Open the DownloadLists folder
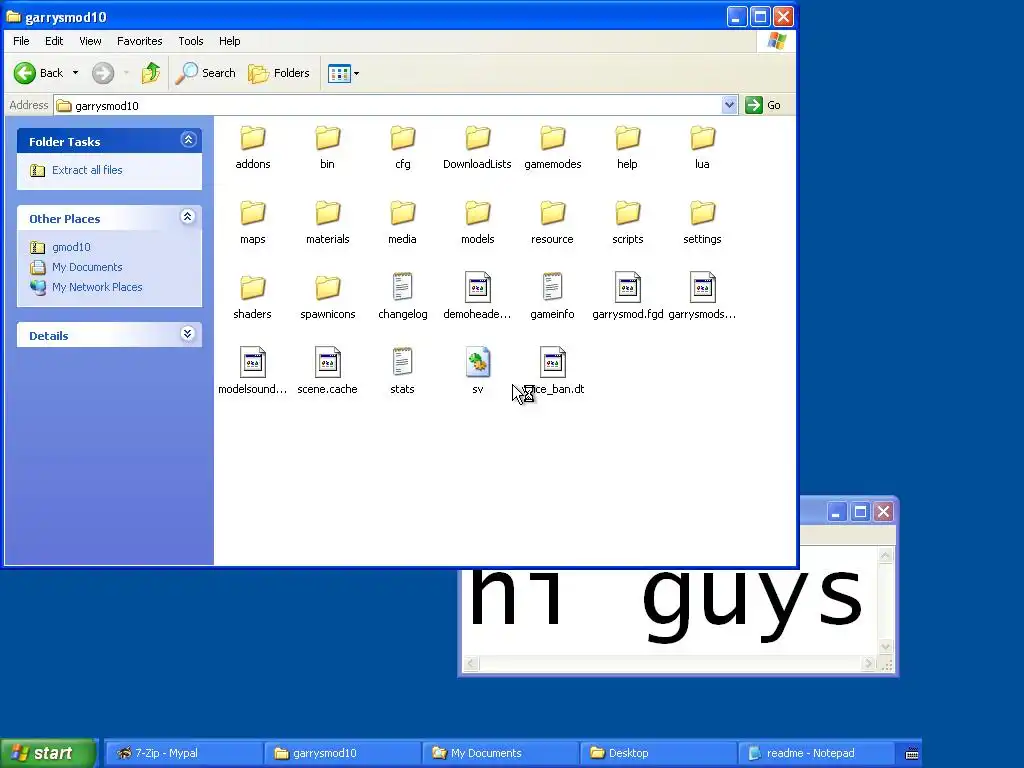 click(477, 148)
